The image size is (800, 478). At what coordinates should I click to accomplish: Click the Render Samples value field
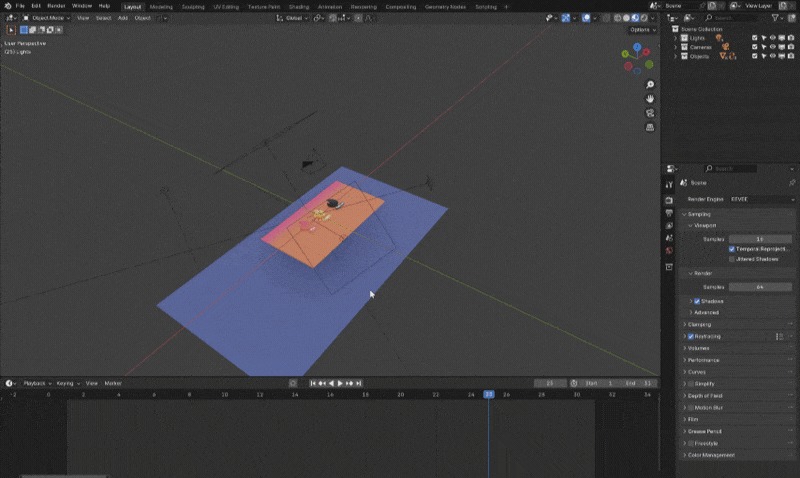[x=760, y=287]
